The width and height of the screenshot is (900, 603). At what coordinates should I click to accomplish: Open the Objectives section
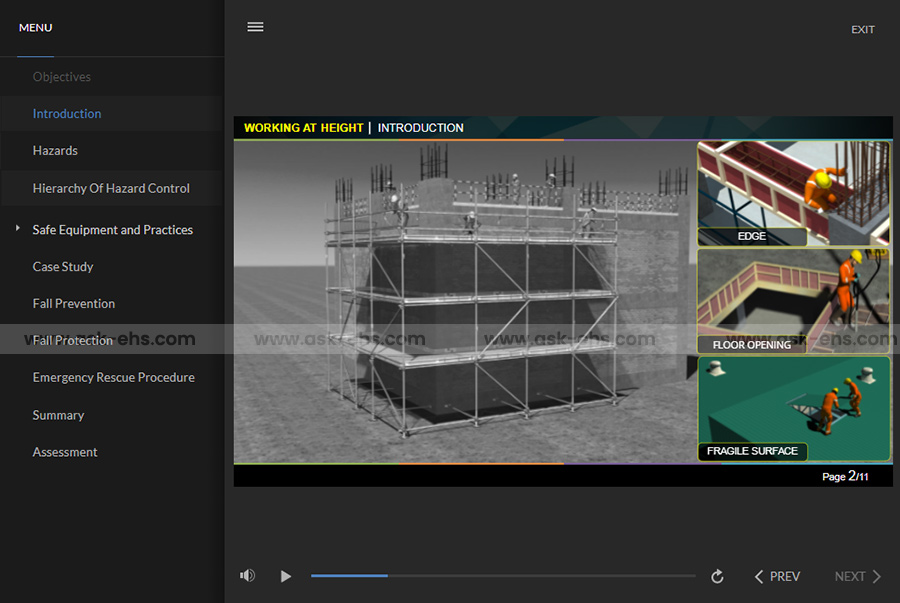[61, 77]
